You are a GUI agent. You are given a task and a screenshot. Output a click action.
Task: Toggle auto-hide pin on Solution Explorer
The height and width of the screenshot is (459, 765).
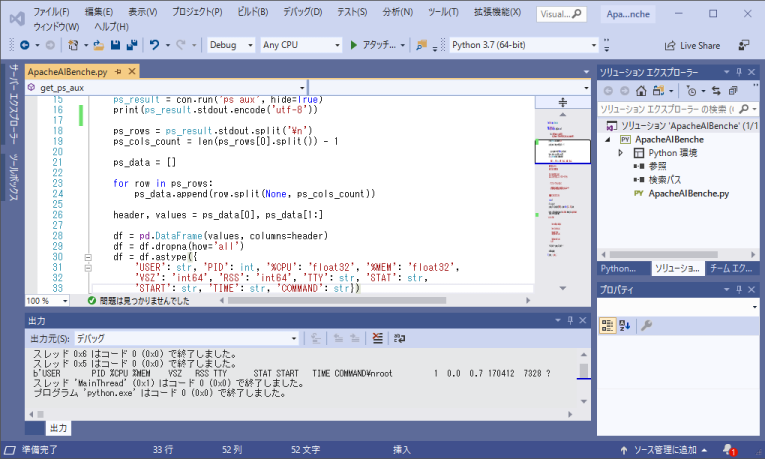[739, 72]
